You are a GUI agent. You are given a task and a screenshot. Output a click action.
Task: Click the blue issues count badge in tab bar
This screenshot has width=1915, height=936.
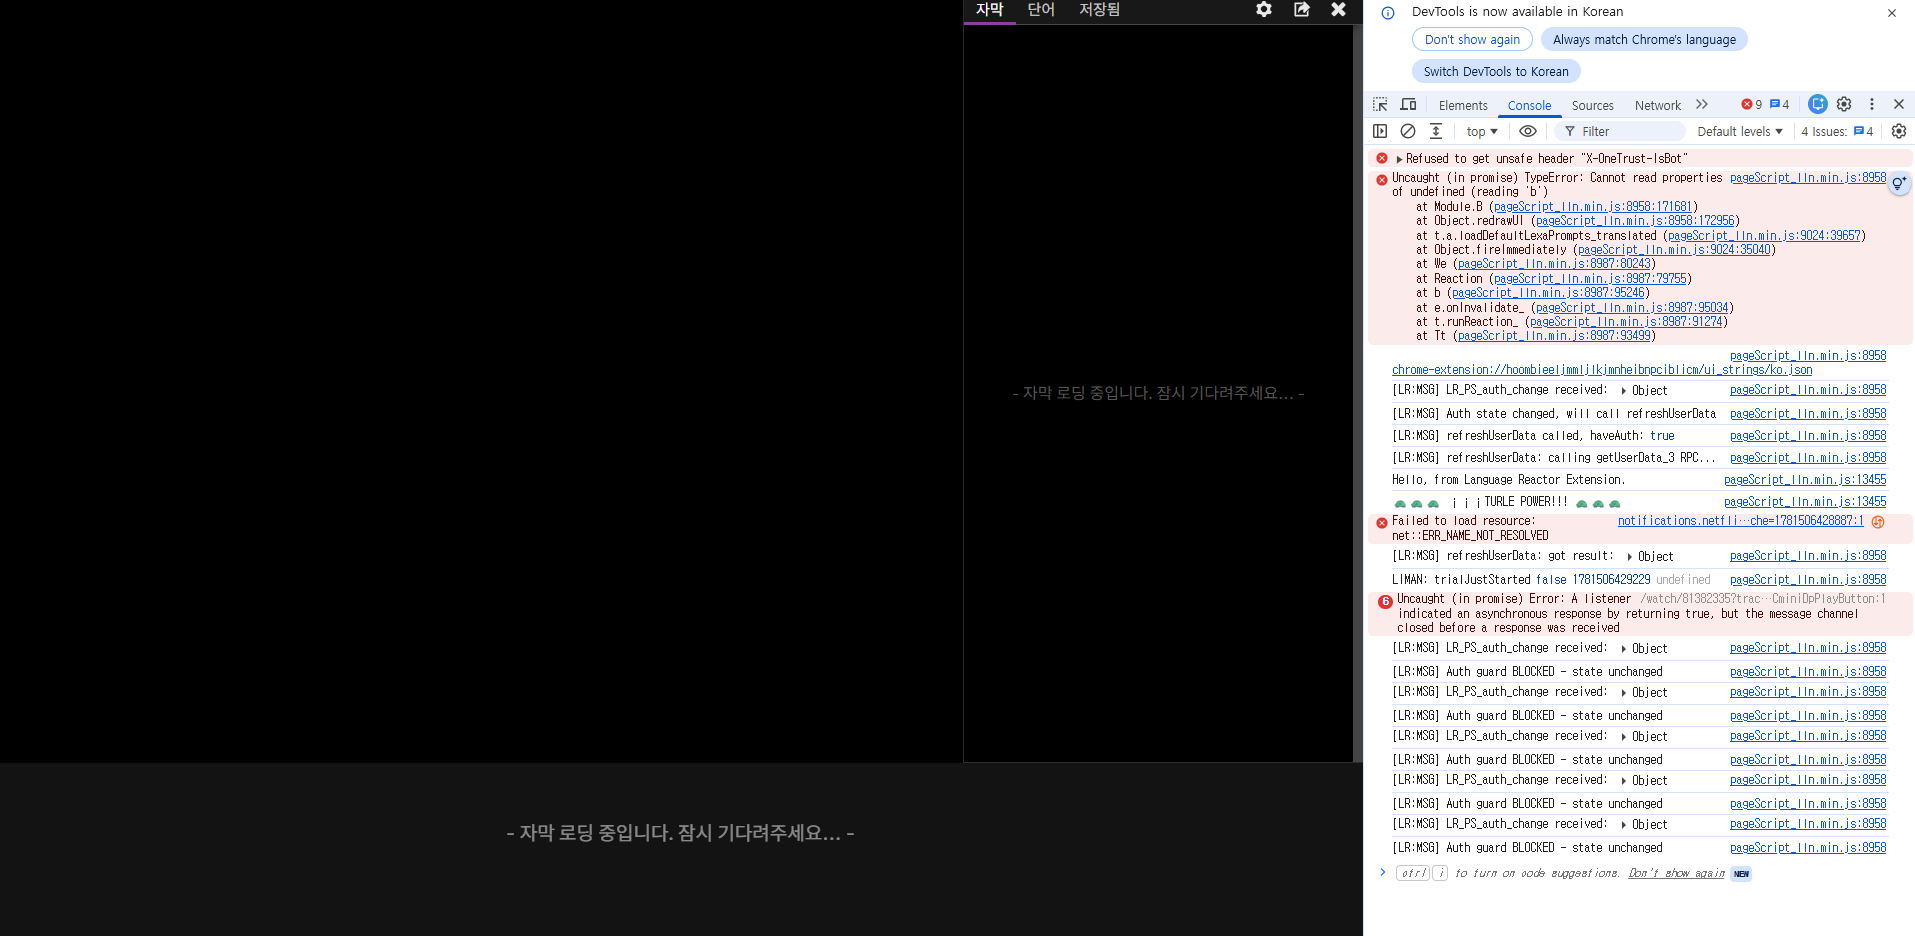1779,104
